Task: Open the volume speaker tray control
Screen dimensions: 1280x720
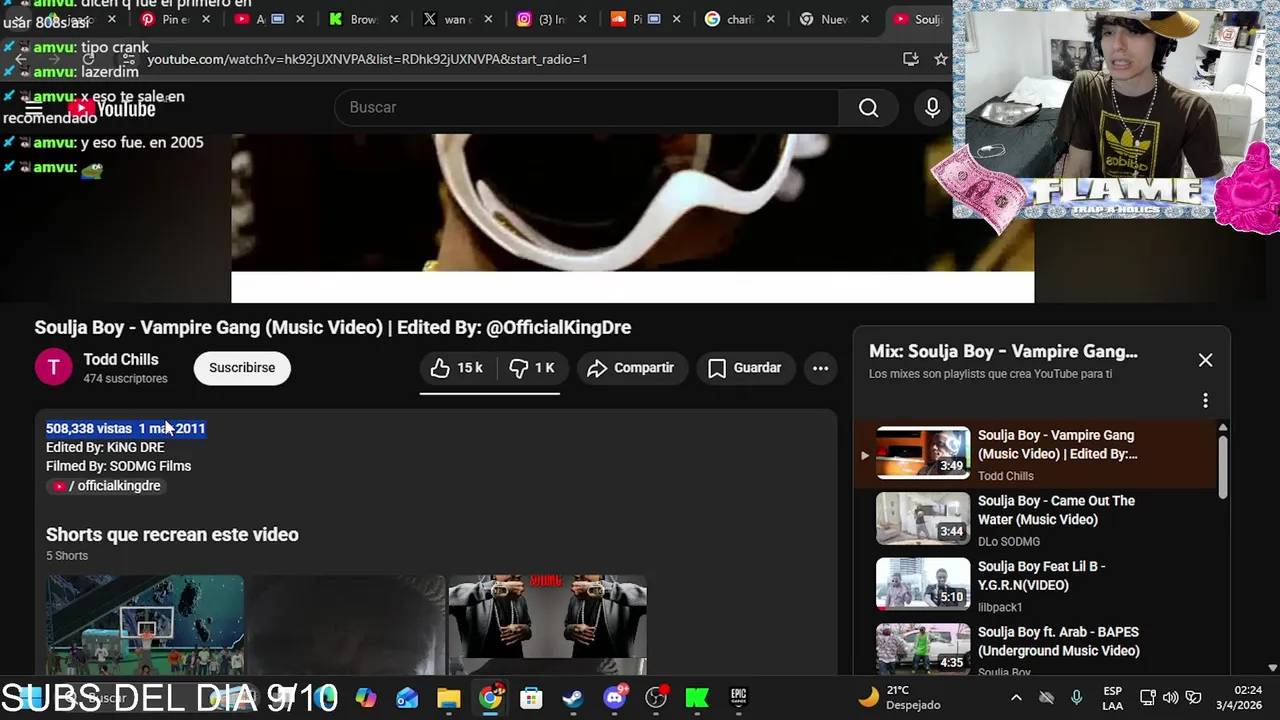Action: (x=1170, y=697)
